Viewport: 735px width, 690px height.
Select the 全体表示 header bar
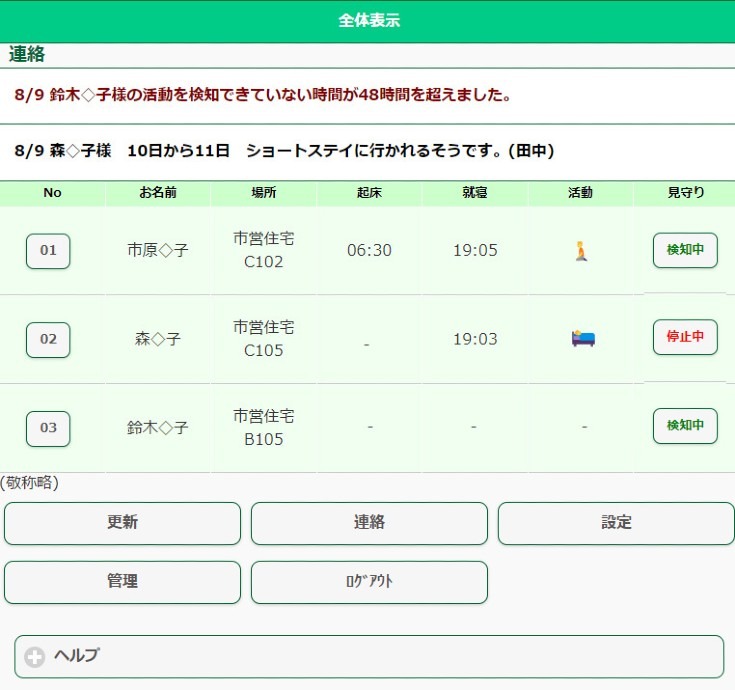[x=368, y=21]
